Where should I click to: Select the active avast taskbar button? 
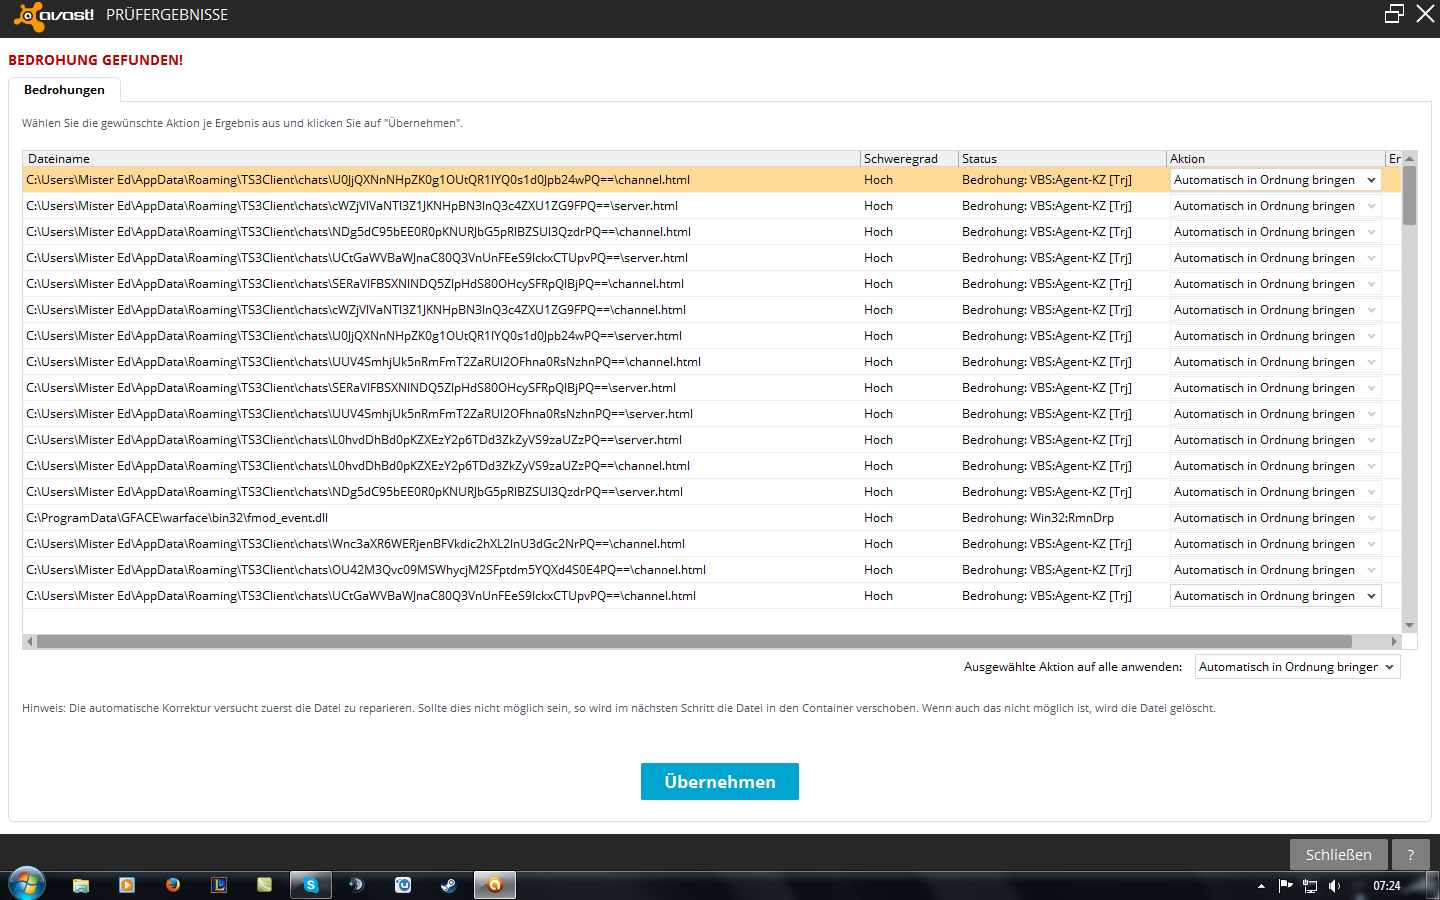494,885
